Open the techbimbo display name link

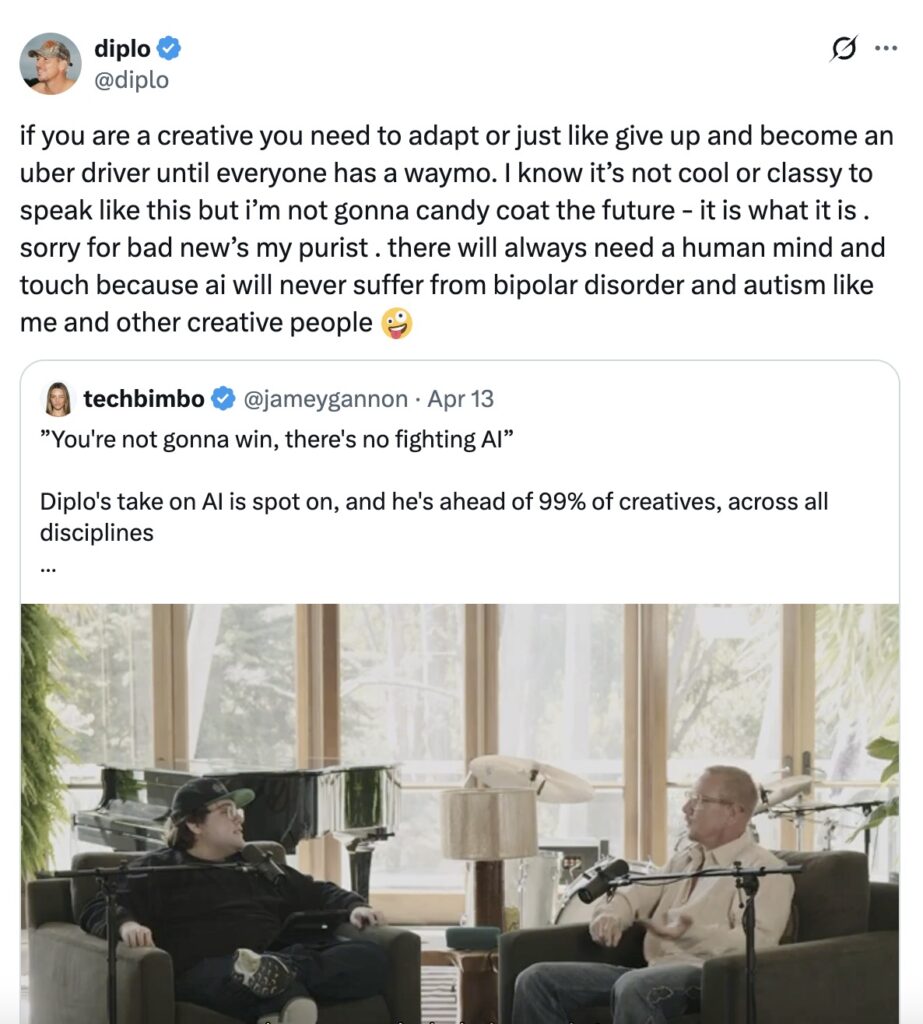click(144, 399)
